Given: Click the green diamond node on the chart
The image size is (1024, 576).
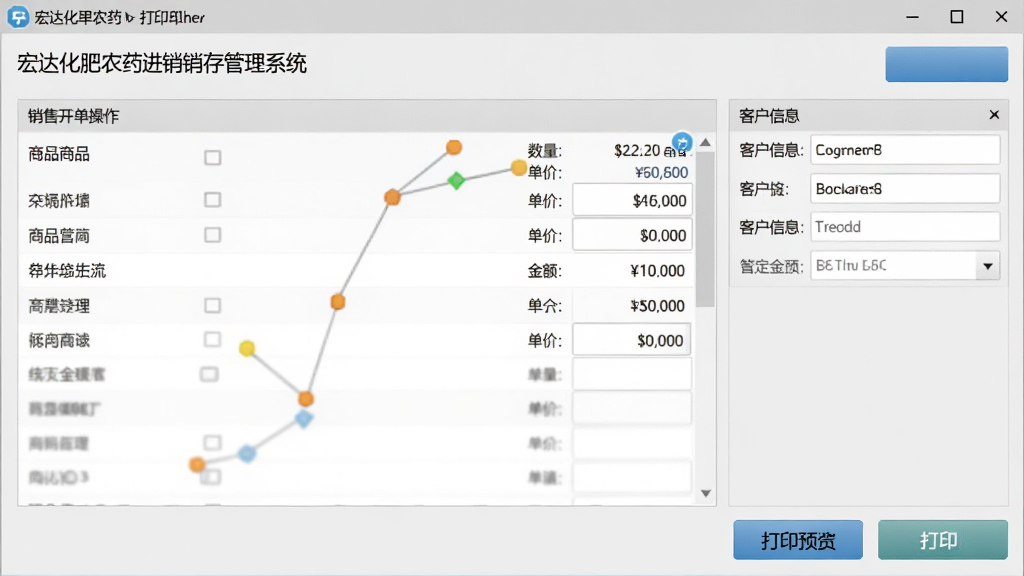Looking at the screenshot, I should [x=456, y=180].
